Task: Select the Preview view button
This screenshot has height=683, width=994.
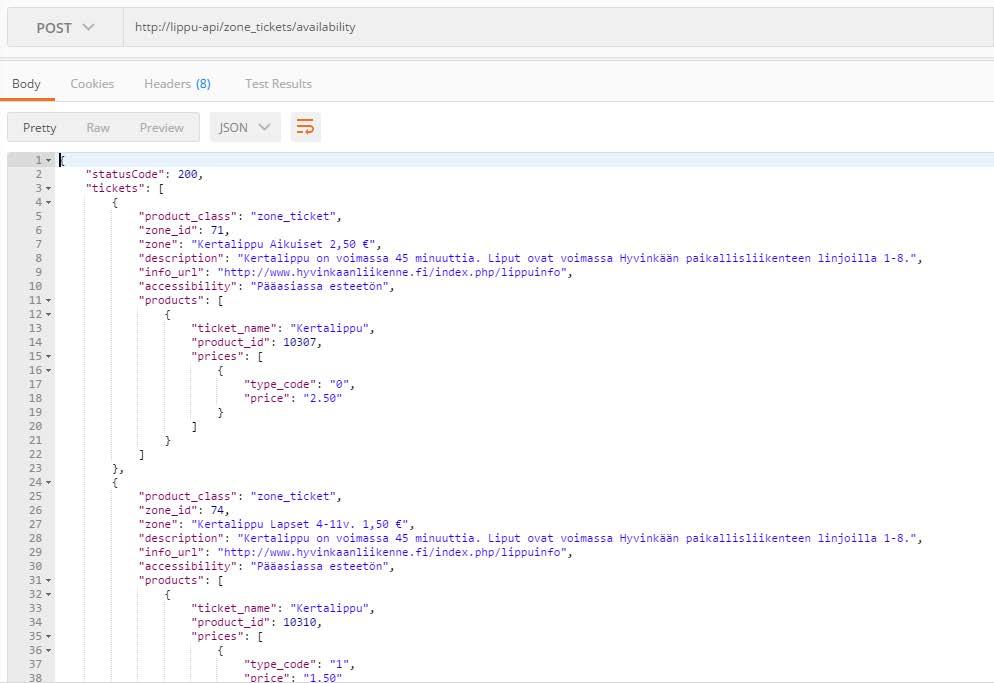Action: 162,127
